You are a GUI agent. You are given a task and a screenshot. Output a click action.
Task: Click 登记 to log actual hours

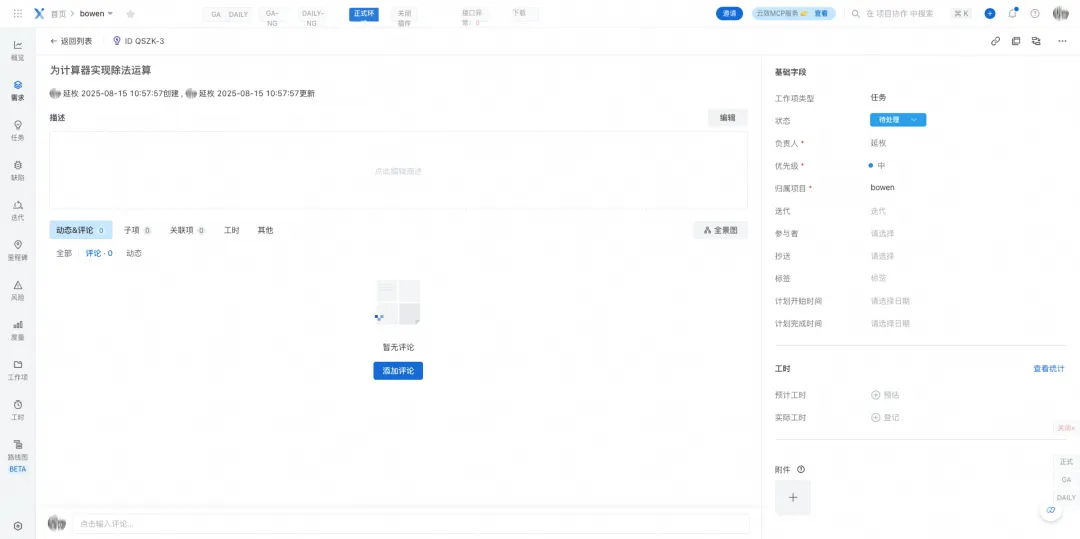tap(885, 417)
